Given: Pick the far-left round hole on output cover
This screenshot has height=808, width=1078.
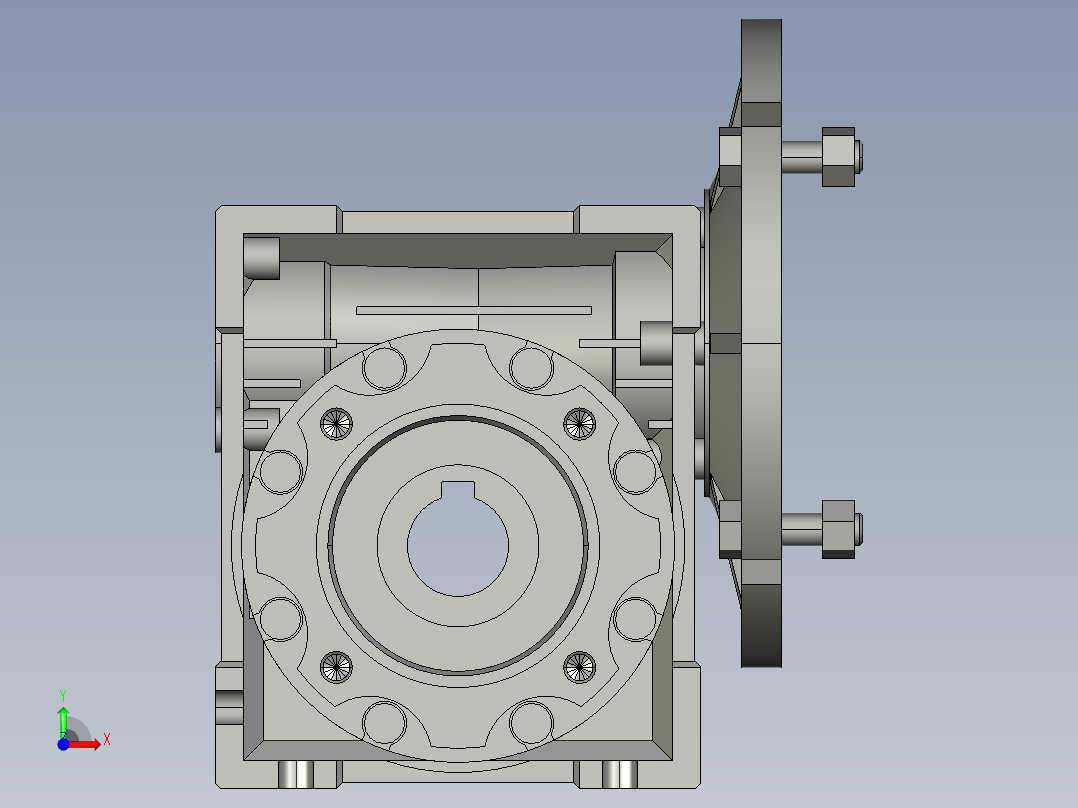Looking at the screenshot, I should tap(280, 472).
